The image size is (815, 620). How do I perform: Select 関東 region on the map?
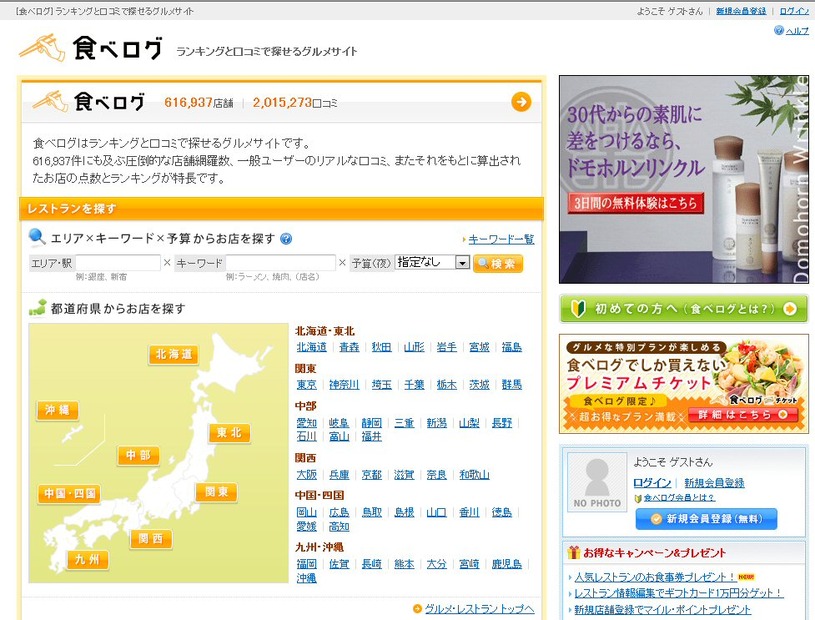pyautogui.click(x=216, y=492)
